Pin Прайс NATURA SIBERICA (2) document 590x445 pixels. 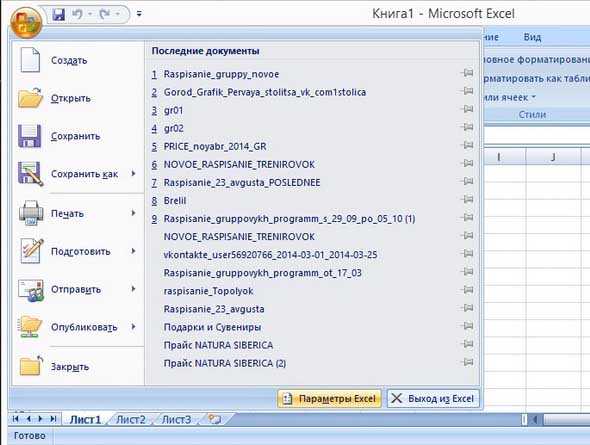(467, 362)
